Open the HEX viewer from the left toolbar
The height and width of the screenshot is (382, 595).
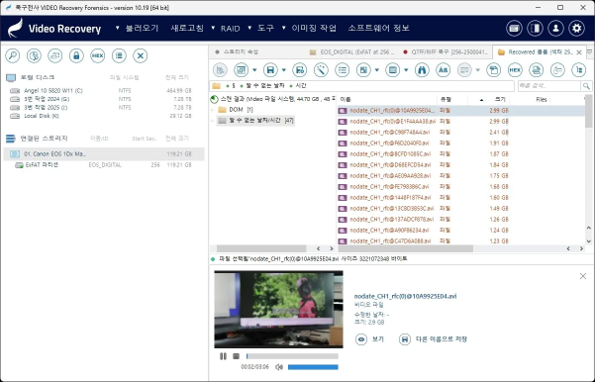click(98, 56)
